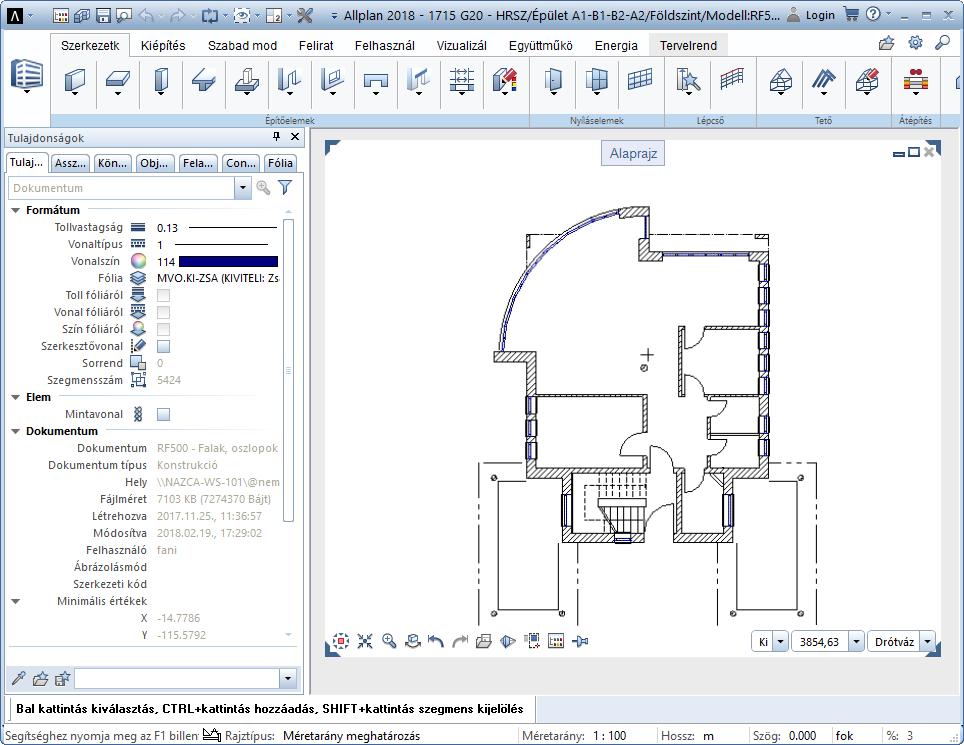Click the Dokumentum search input field
This screenshot has height=745, width=964.
click(x=122, y=187)
